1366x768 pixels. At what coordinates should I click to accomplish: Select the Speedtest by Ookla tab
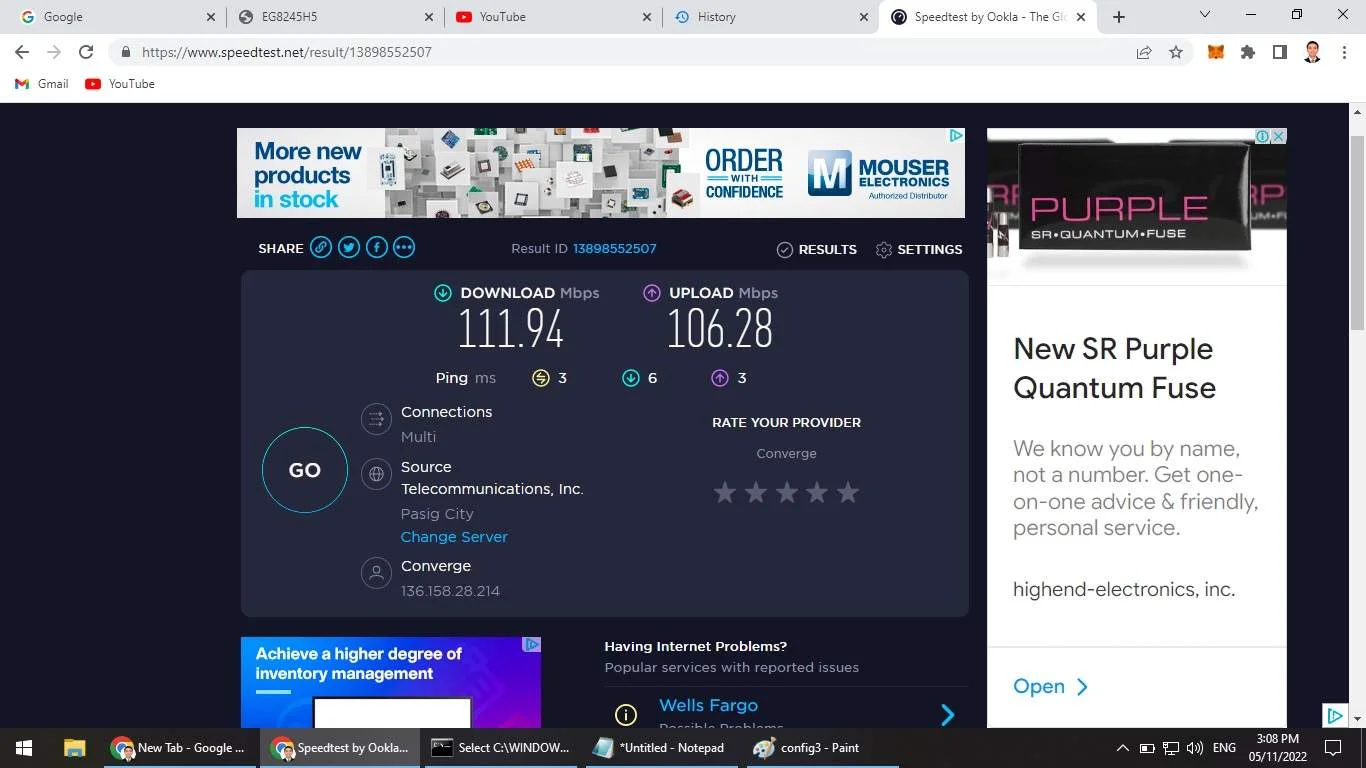(x=990, y=17)
